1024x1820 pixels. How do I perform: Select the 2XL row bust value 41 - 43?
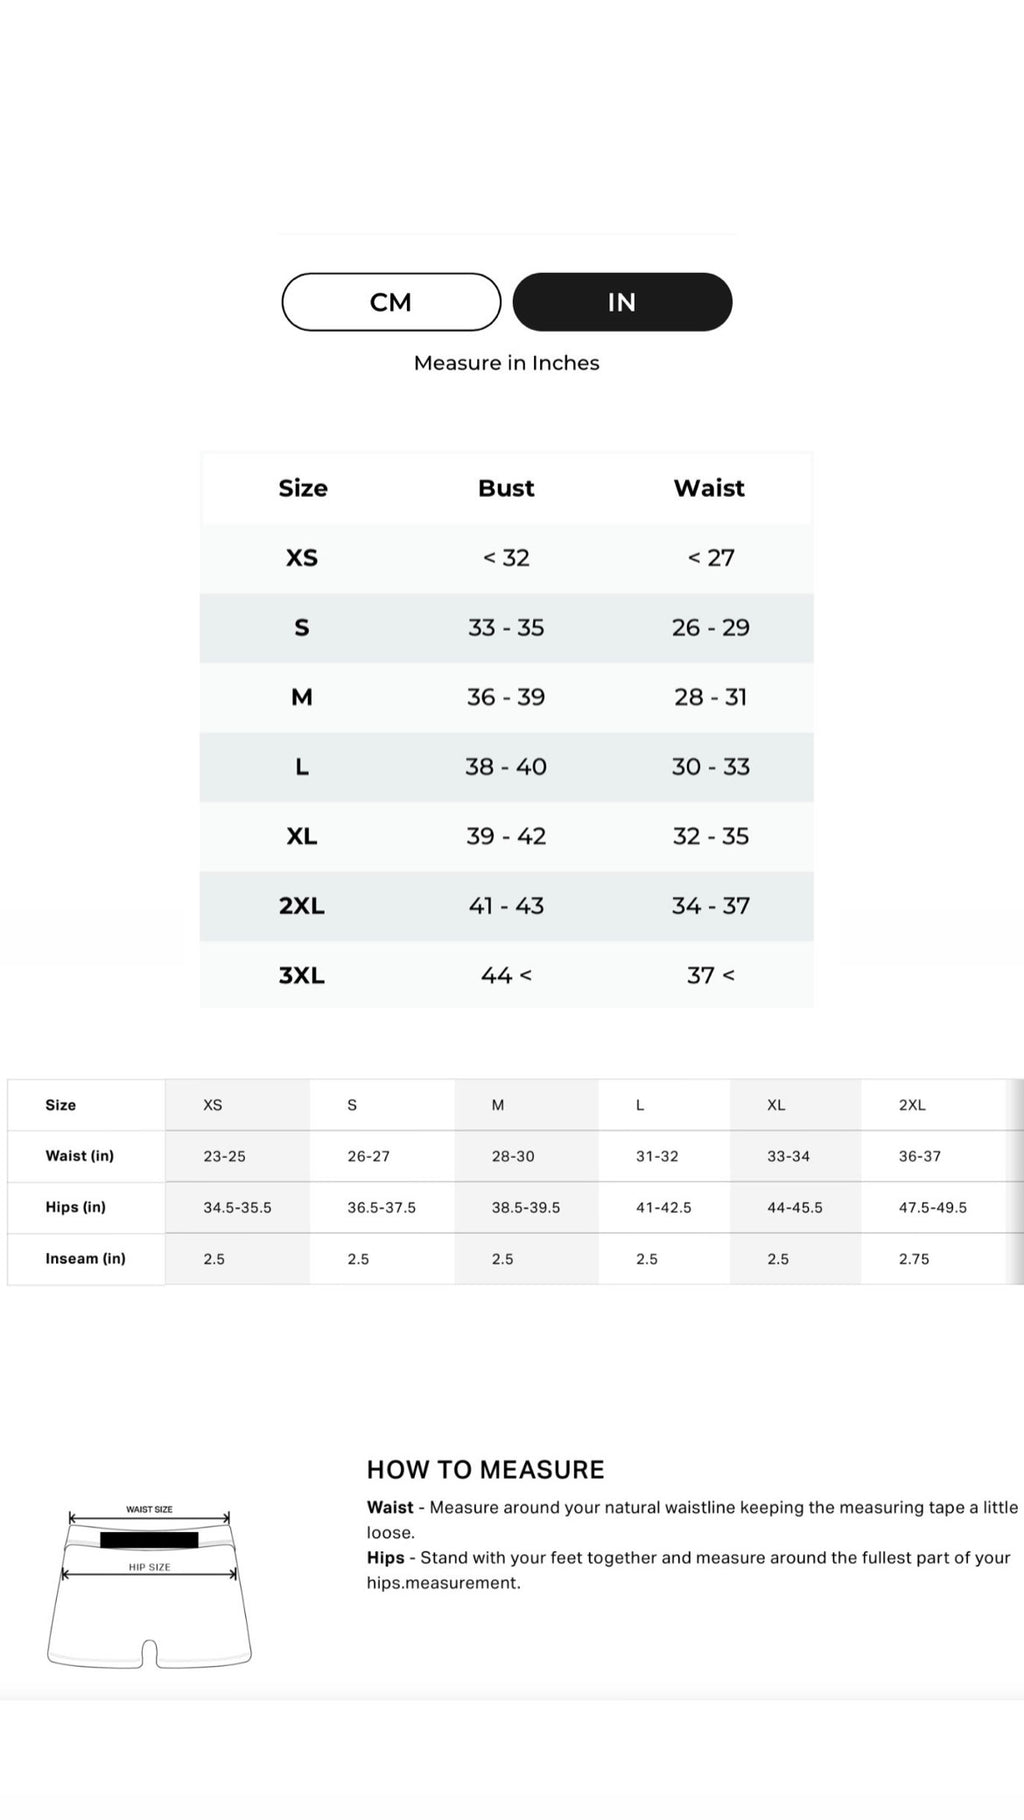[506, 906]
